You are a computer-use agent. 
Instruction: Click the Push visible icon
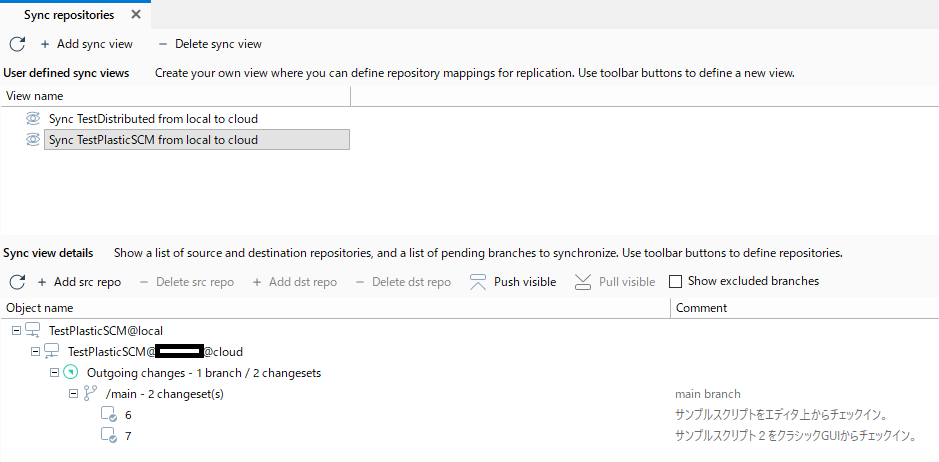pos(478,282)
